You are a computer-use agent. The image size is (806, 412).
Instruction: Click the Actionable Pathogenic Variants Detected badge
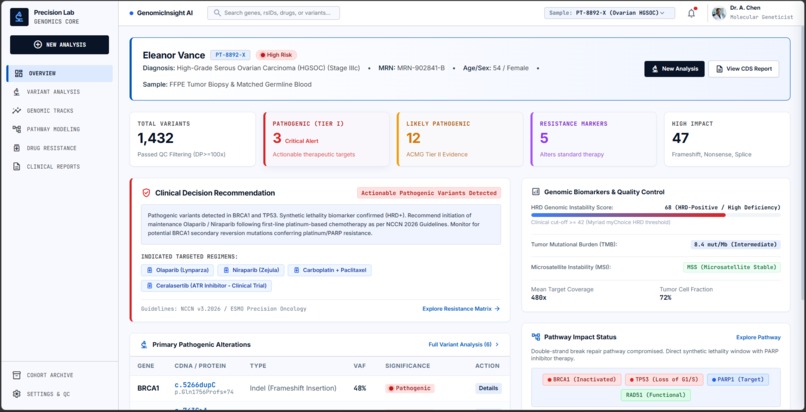(x=429, y=193)
